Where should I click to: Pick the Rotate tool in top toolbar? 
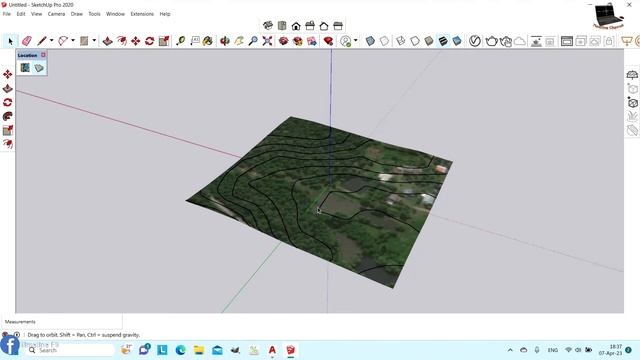[x=149, y=41]
